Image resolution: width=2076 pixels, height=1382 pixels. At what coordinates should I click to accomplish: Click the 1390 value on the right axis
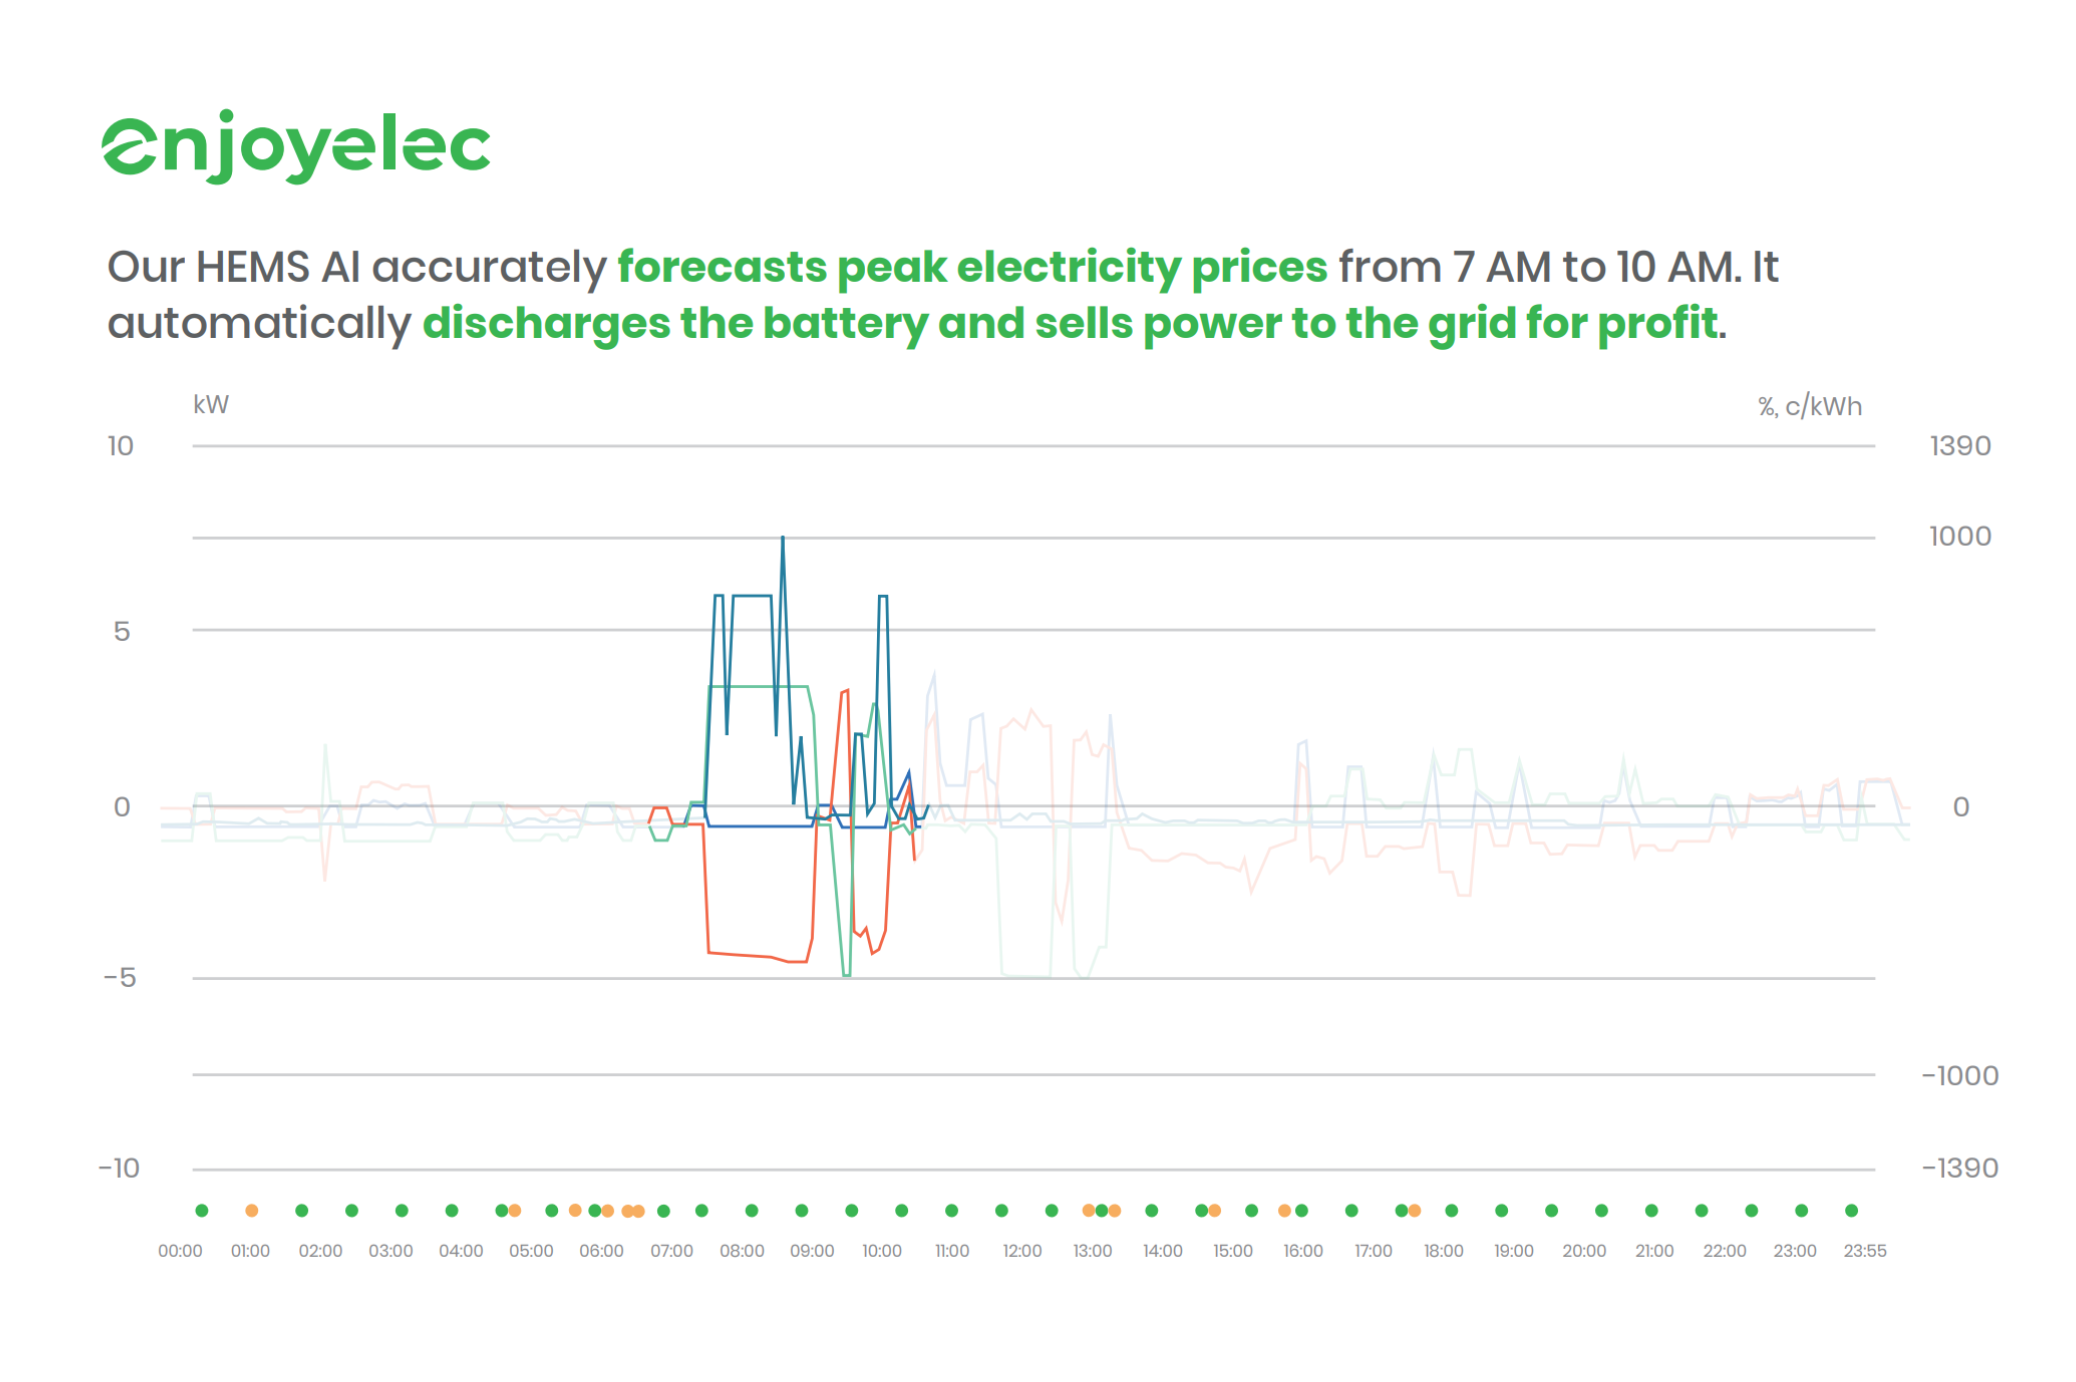1960,446
